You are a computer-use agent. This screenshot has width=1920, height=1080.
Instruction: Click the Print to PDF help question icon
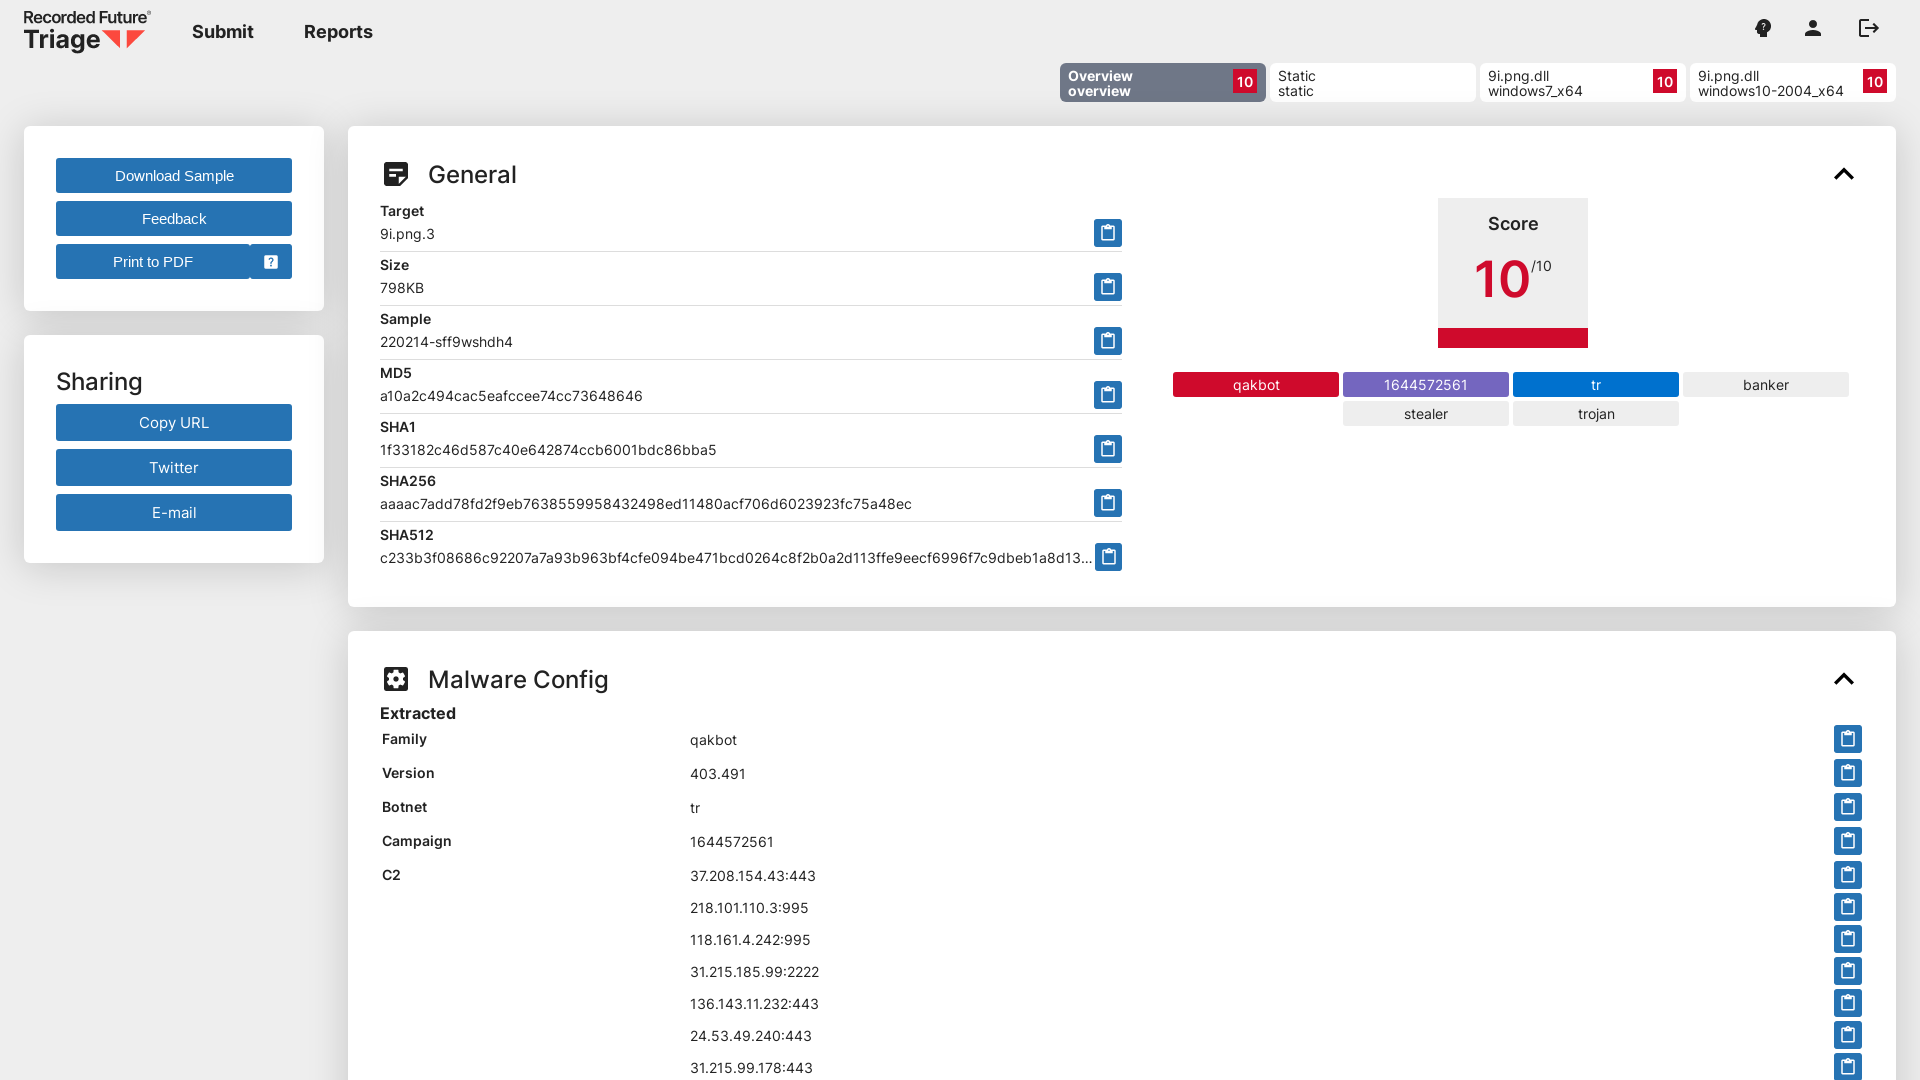tap(271, 262)
